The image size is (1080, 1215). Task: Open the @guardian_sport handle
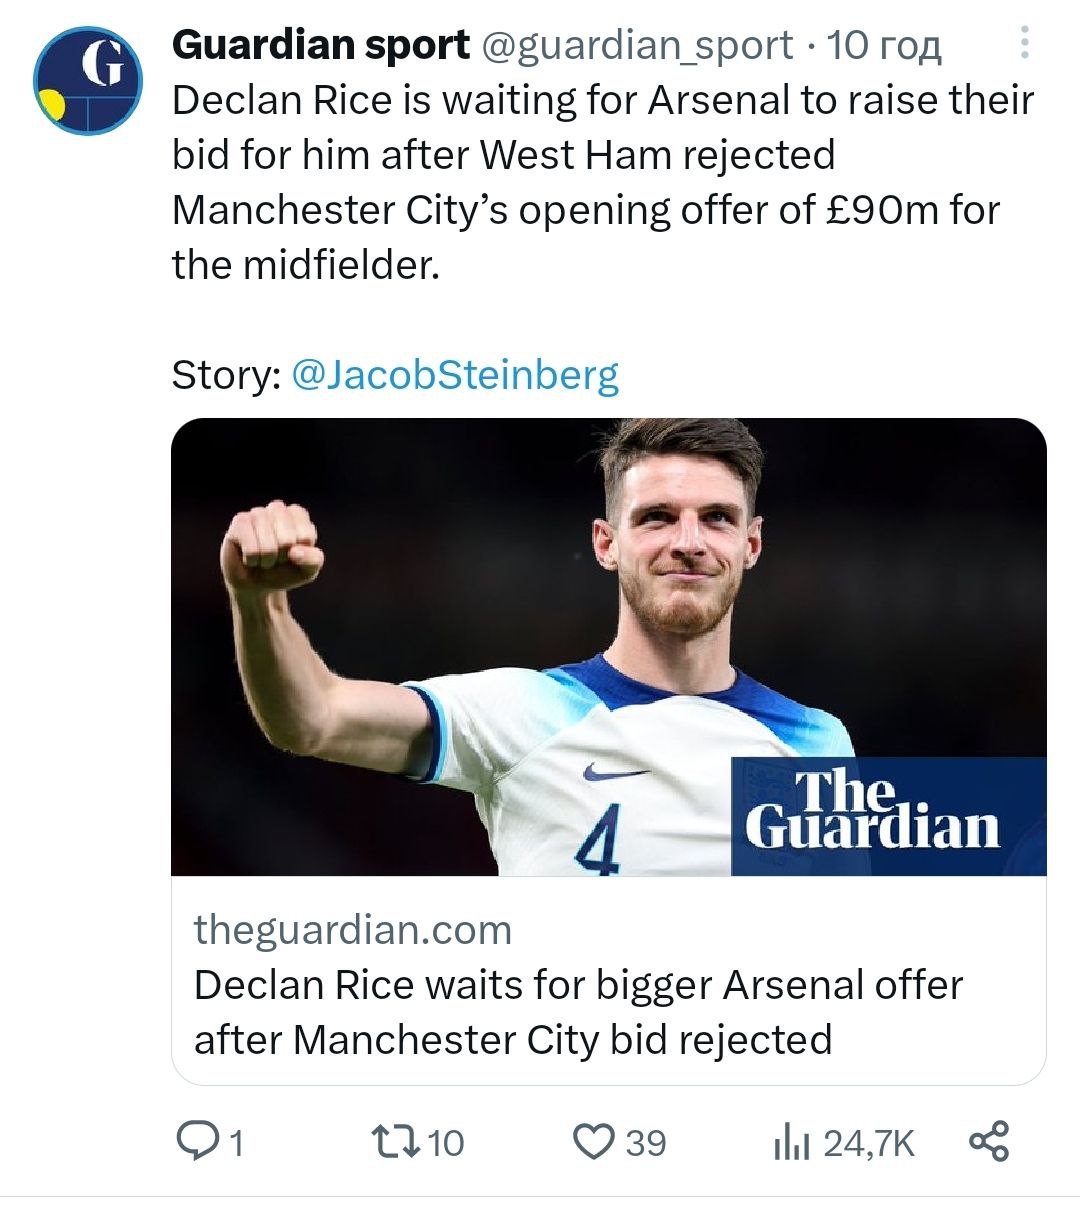click(638, 46)
